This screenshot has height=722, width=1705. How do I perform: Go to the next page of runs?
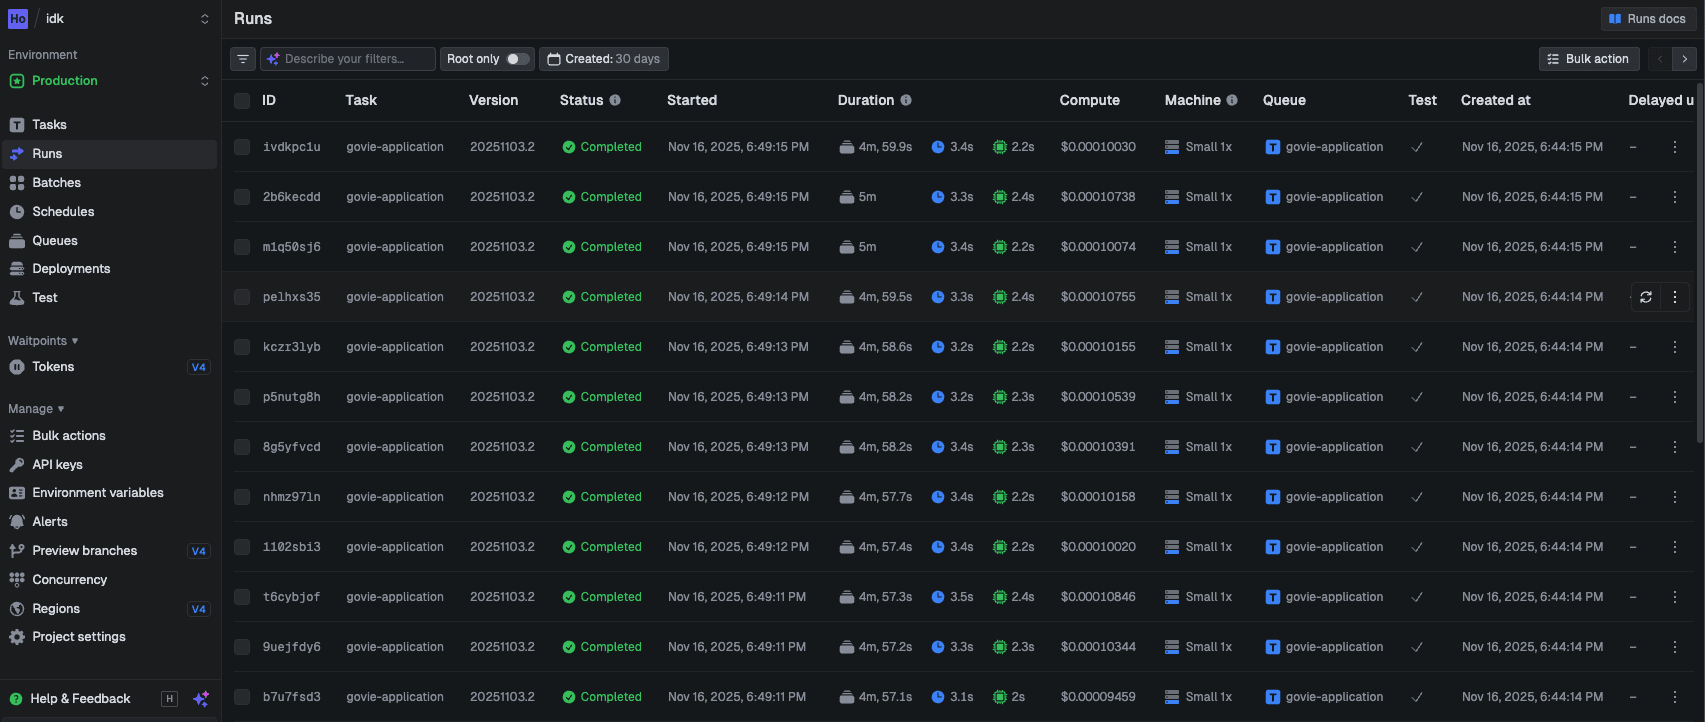point(1685,59)
